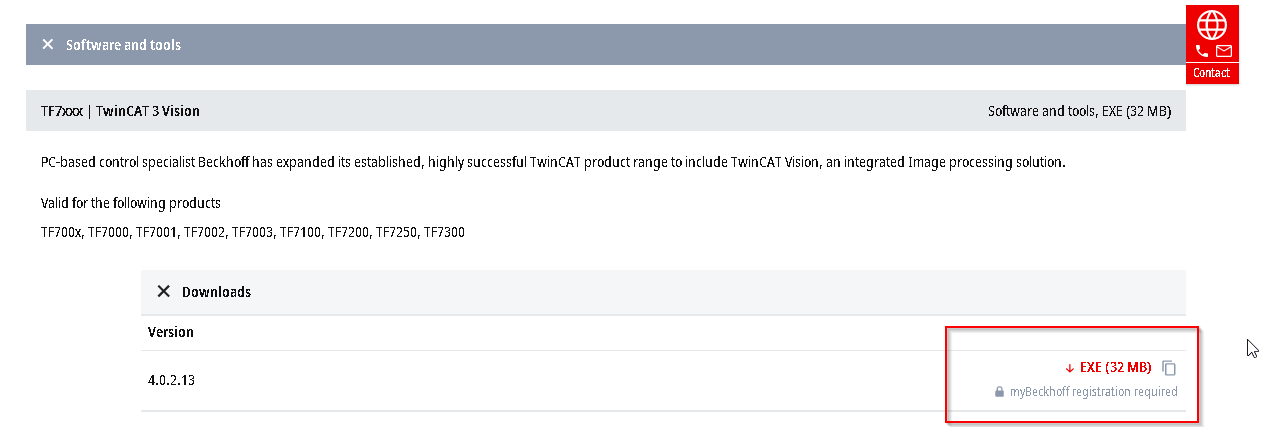Screen dimensions: 1262x427
Task: Copy download link with copy icon
Action: click(x=1169, y=368)
